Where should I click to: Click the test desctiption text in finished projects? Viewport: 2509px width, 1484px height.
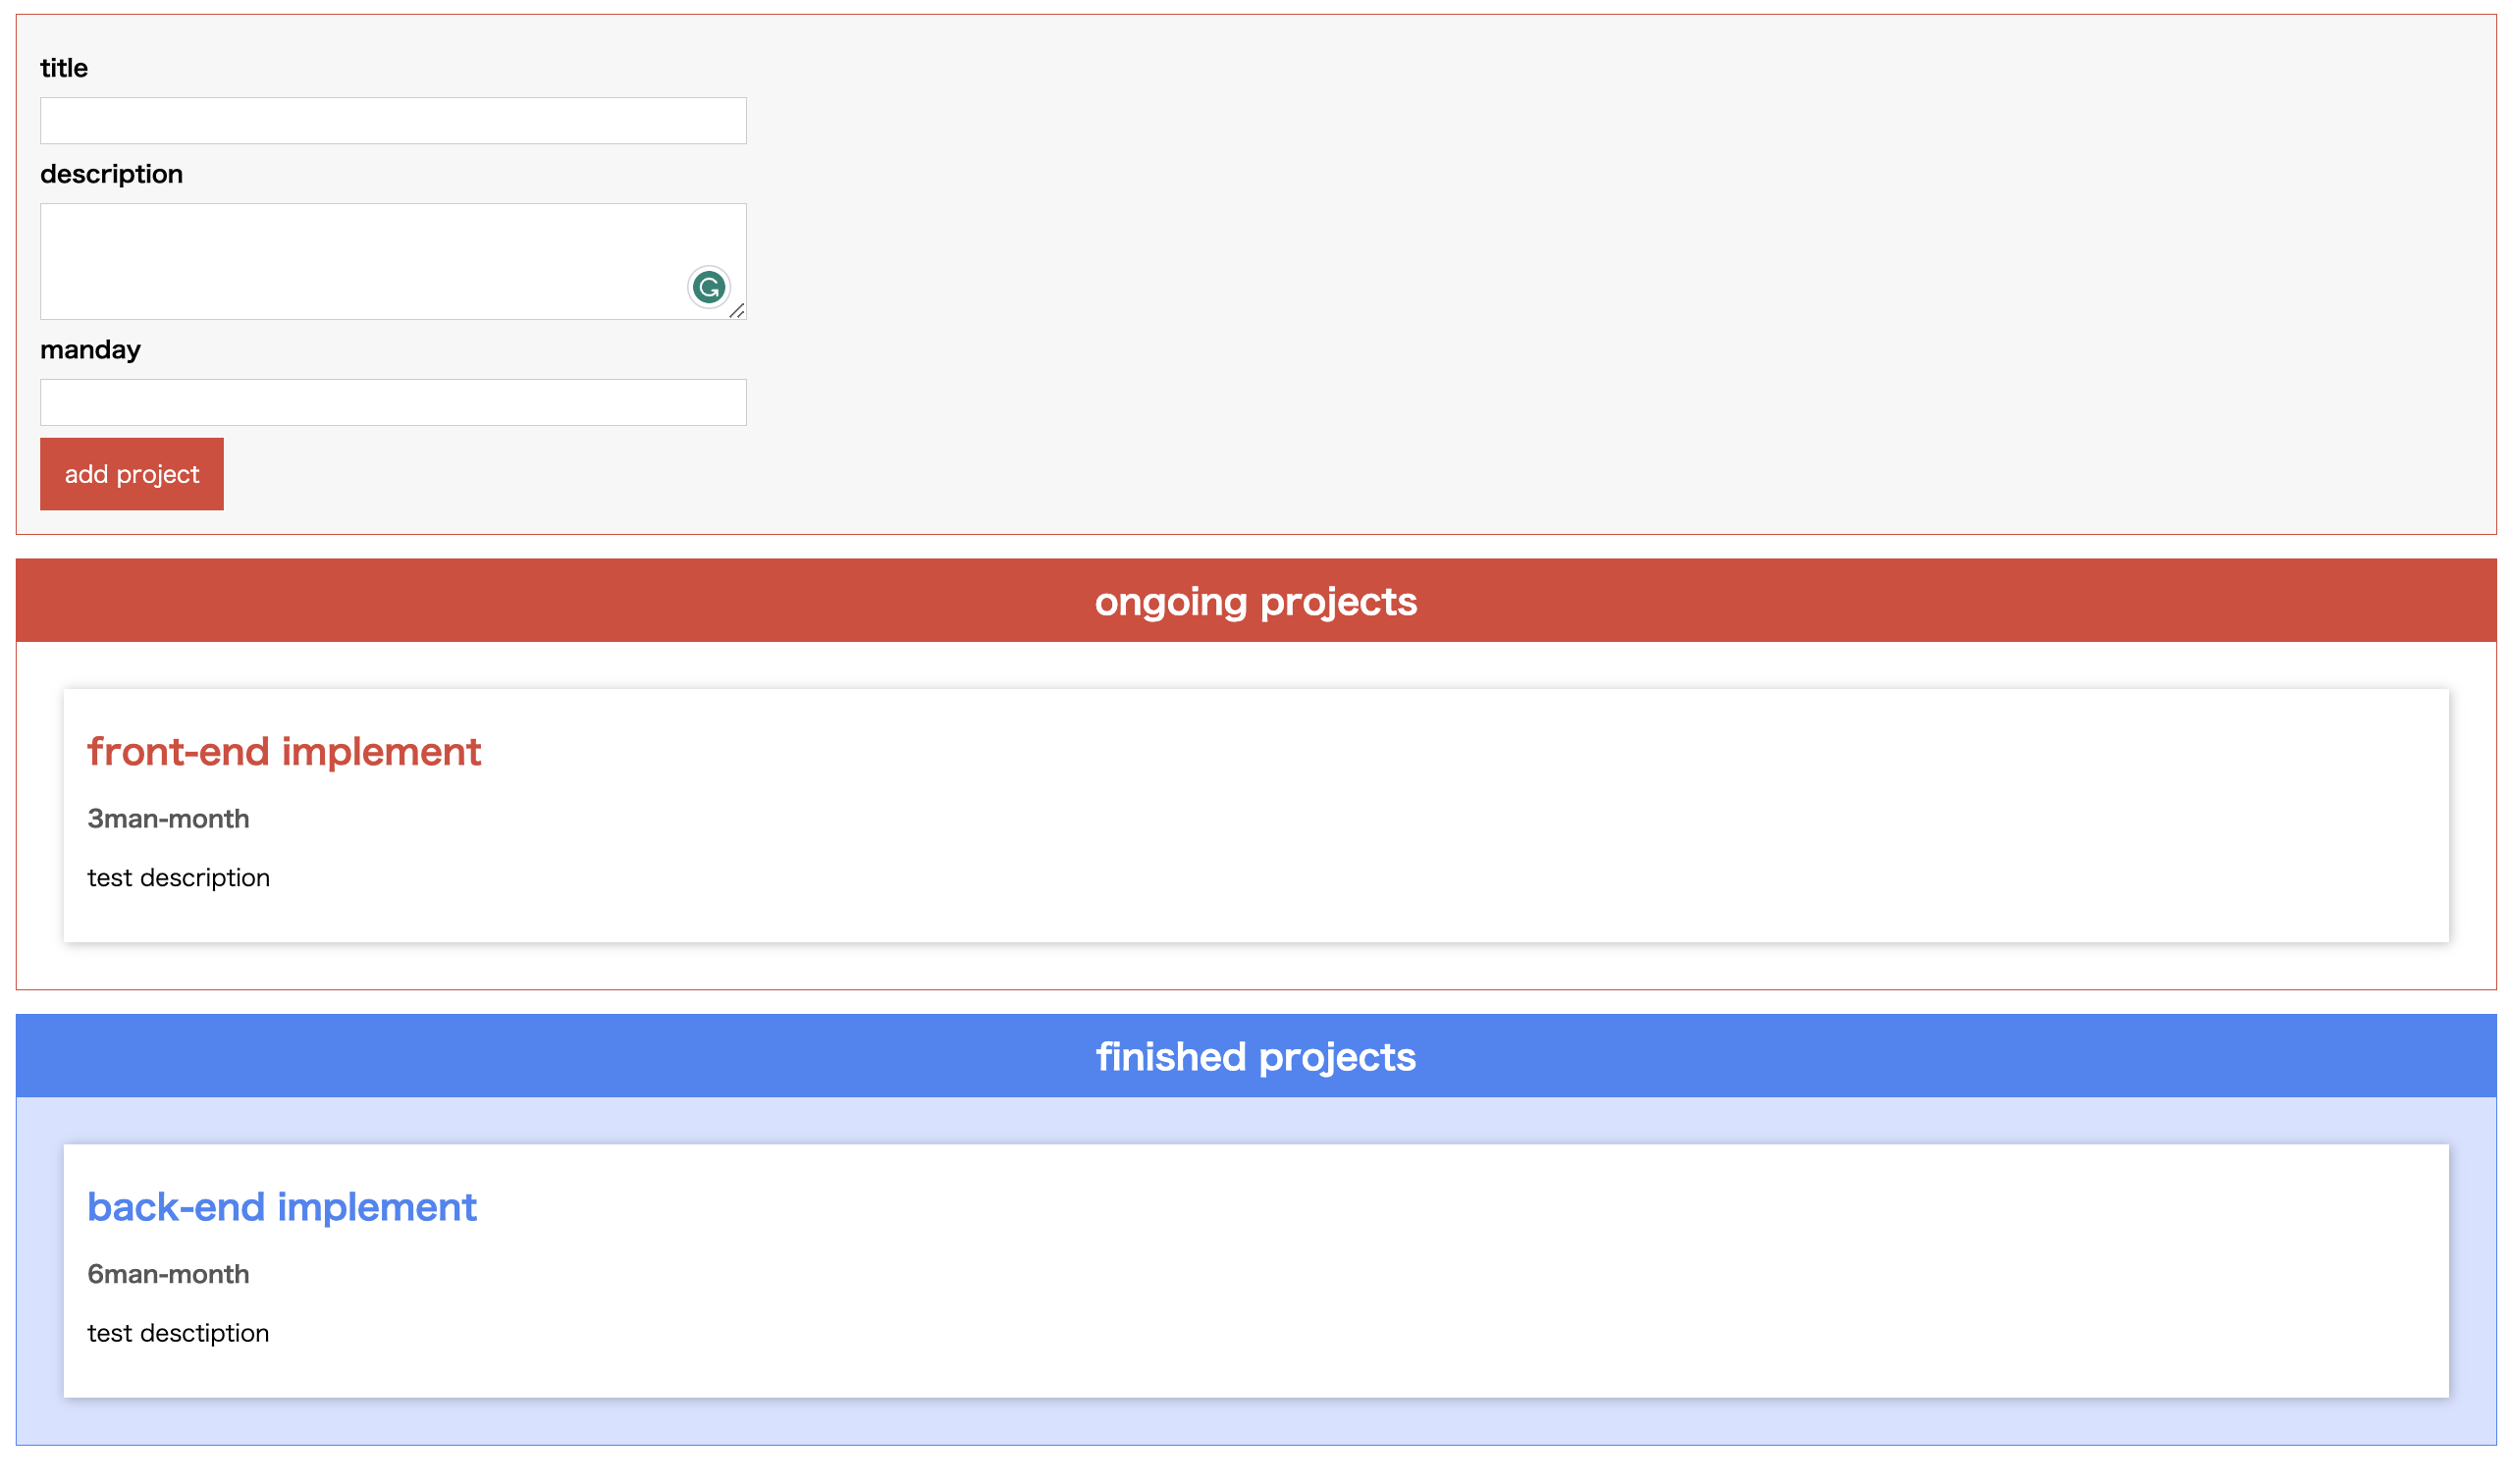(x=178, y=1332)
